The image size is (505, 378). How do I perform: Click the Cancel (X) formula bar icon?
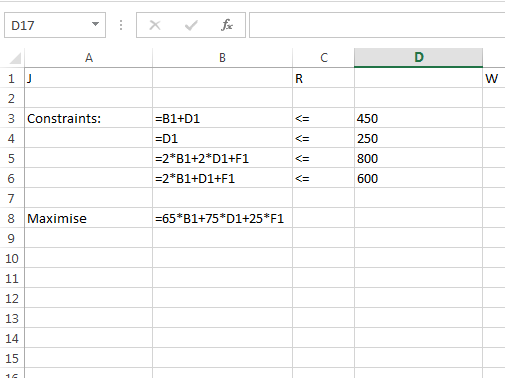click(155, 25)
